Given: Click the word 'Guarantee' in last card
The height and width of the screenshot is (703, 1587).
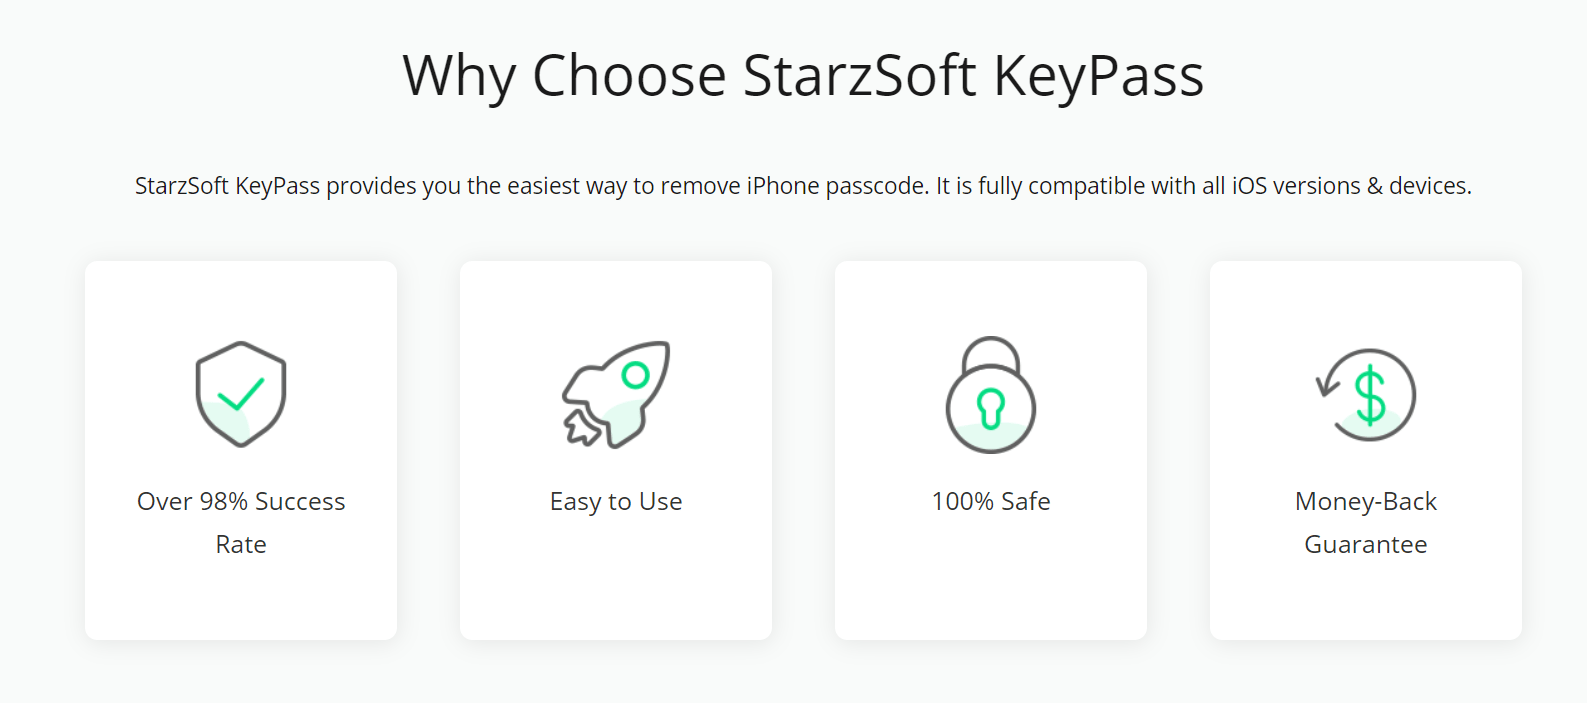Looking at the screenshot, I should coord(1366,544).
